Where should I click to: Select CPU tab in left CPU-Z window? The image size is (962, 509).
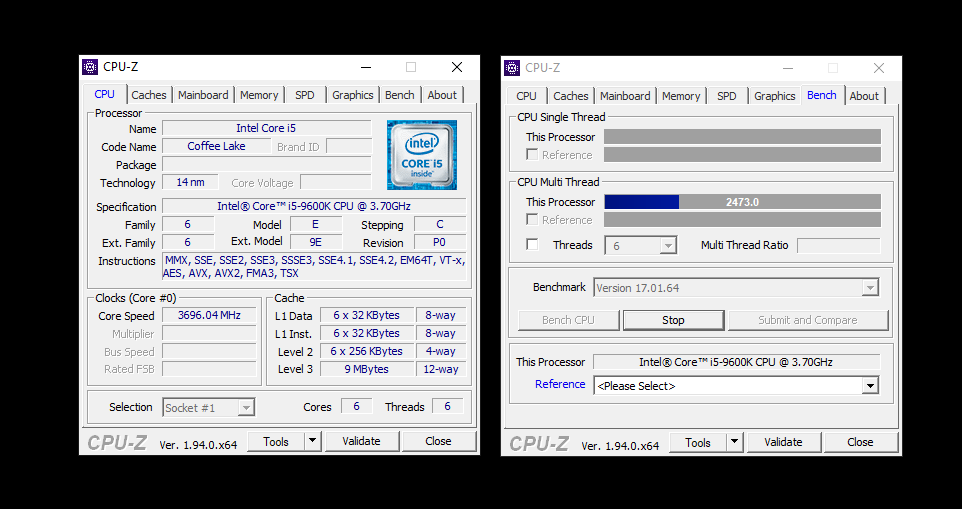point(104,94)
